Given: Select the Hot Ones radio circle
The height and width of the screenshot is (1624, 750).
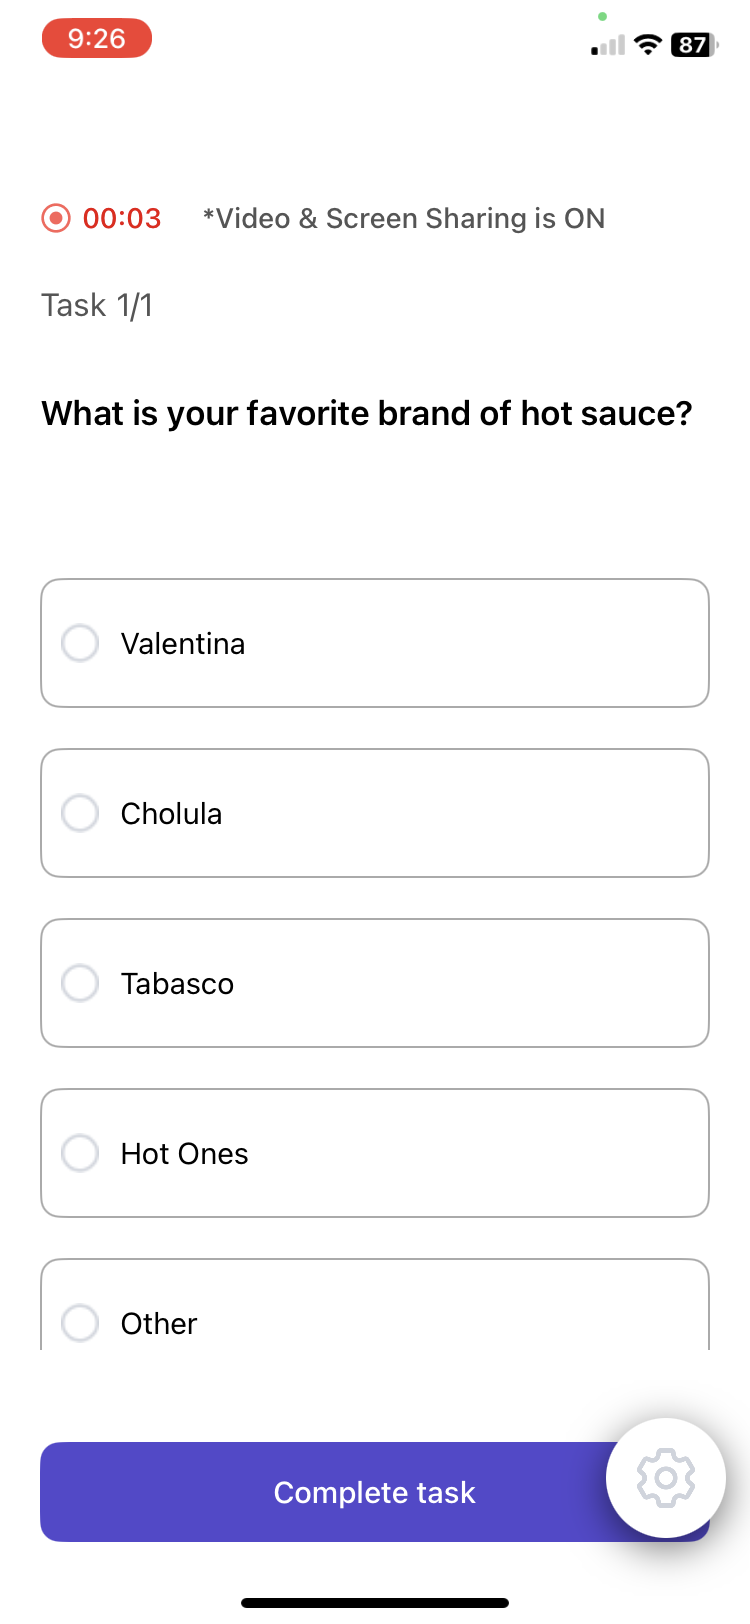Looking at the screenshot, I should click(x=80, y=1153).
